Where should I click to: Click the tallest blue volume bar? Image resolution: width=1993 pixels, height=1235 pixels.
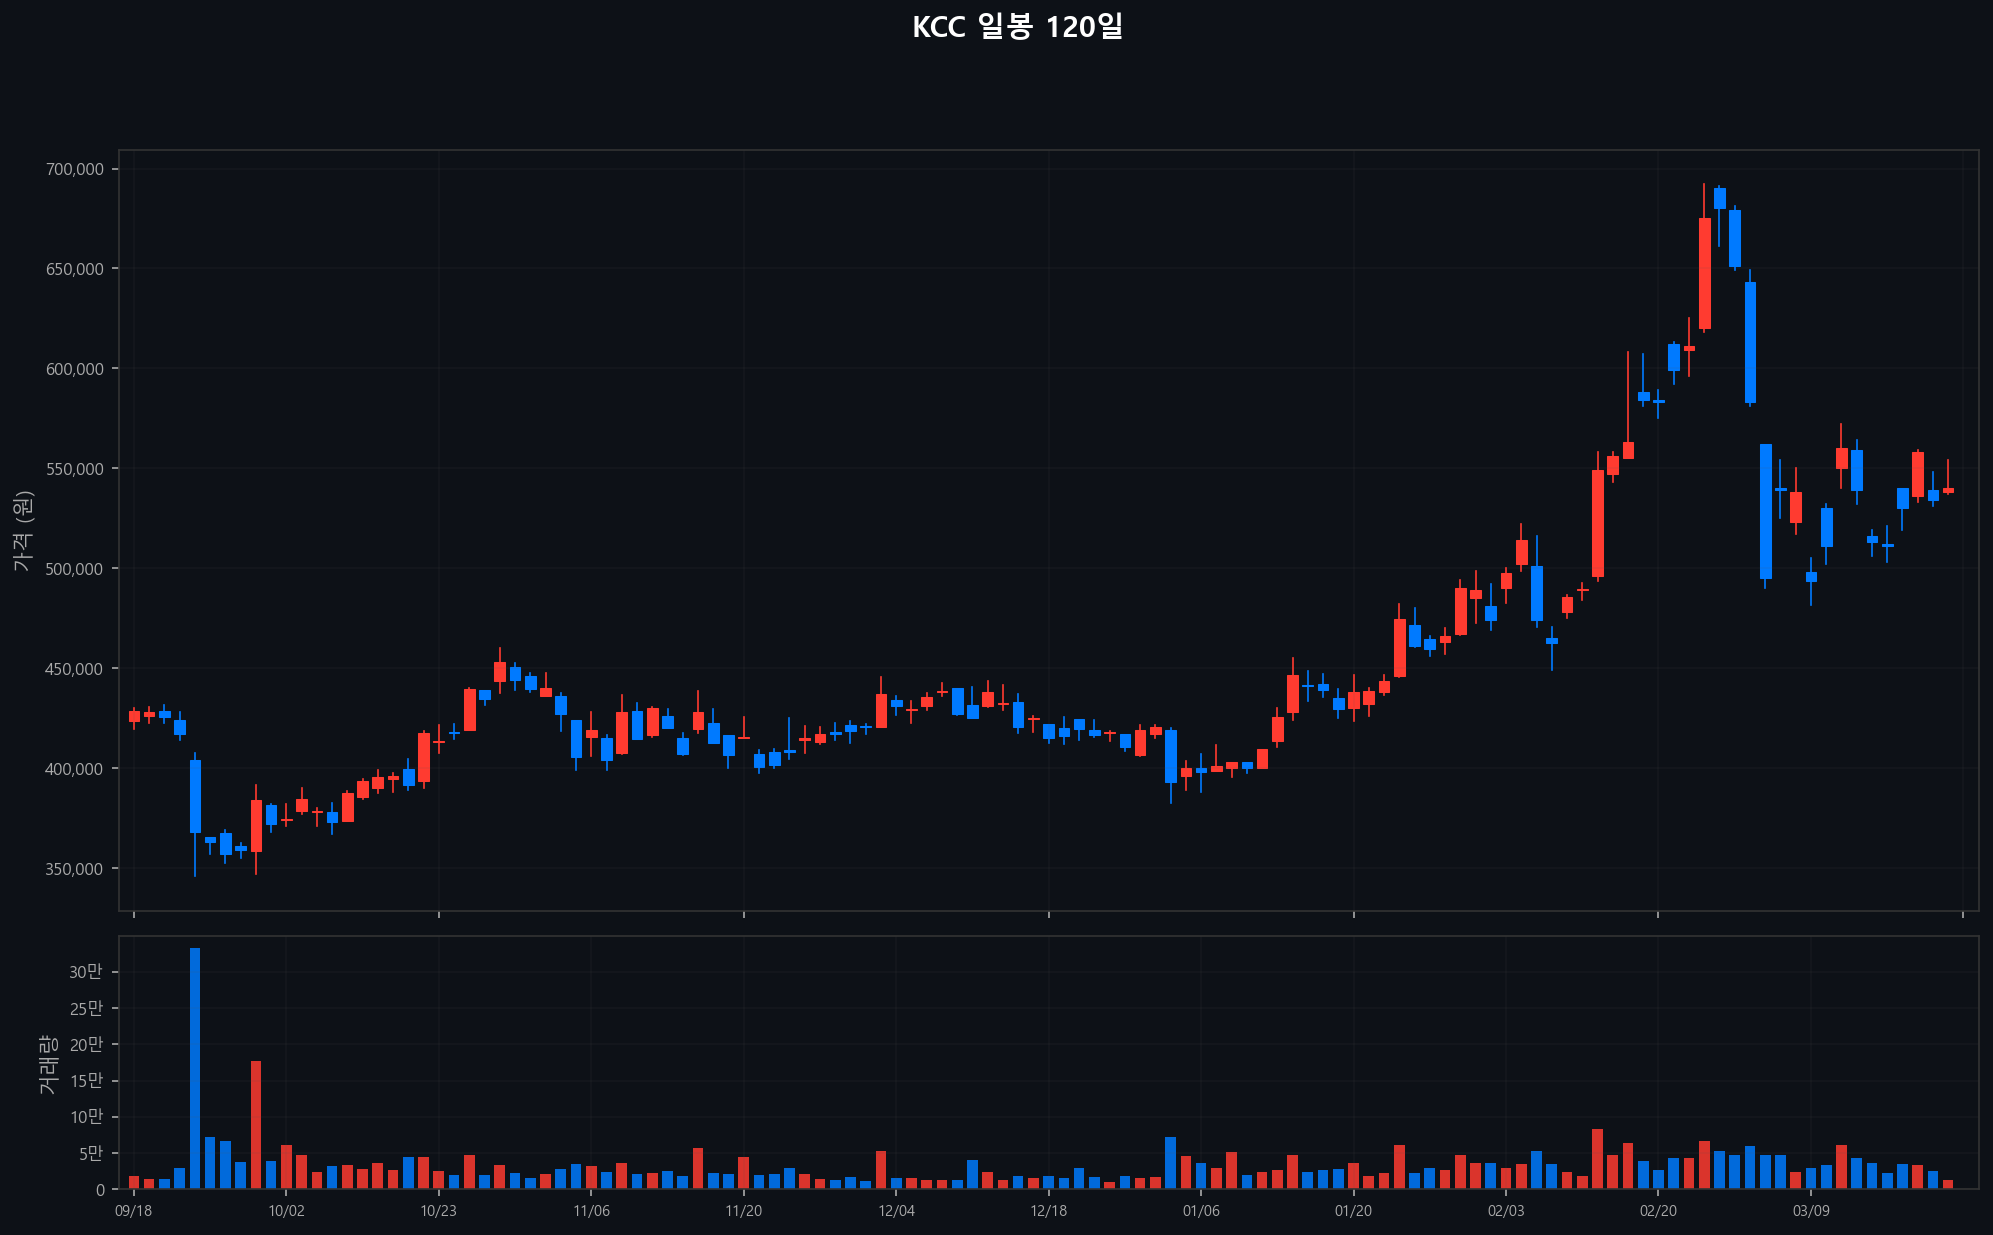coord(195,1067)
